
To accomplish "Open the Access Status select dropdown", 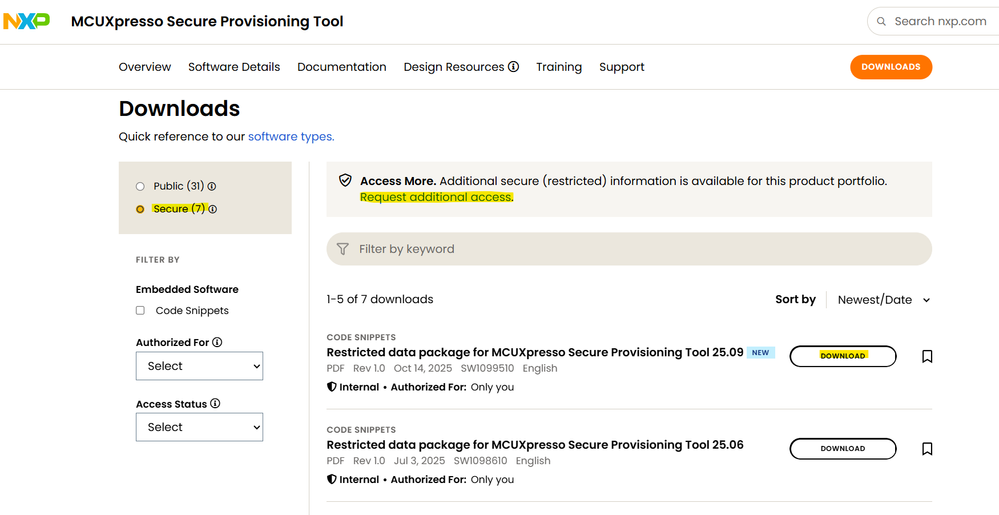I will (x=199, y=427).
